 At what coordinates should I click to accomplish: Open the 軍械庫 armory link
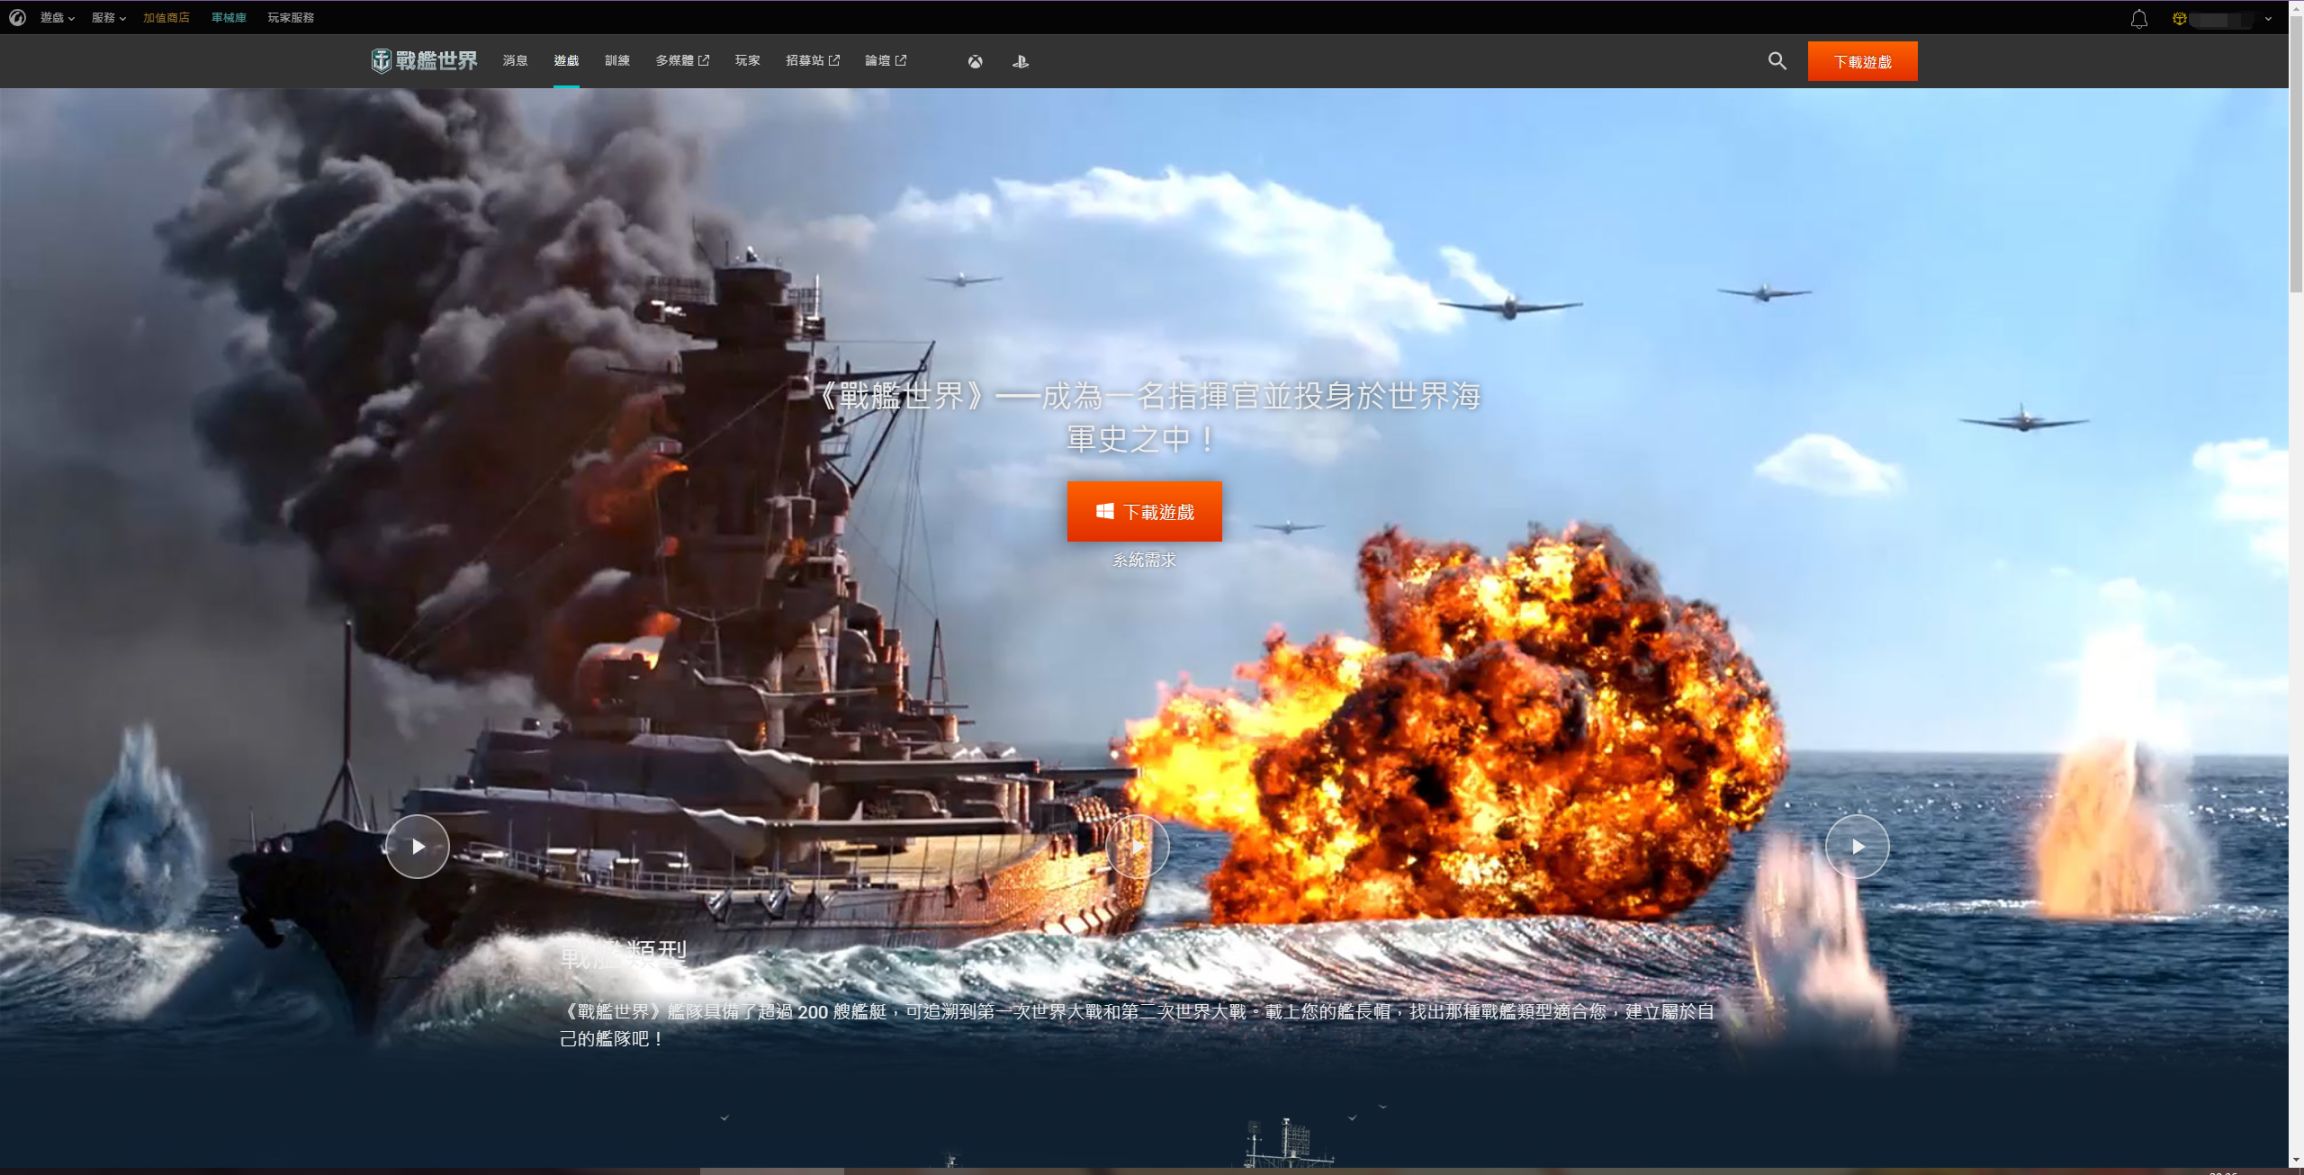(229, 18)
